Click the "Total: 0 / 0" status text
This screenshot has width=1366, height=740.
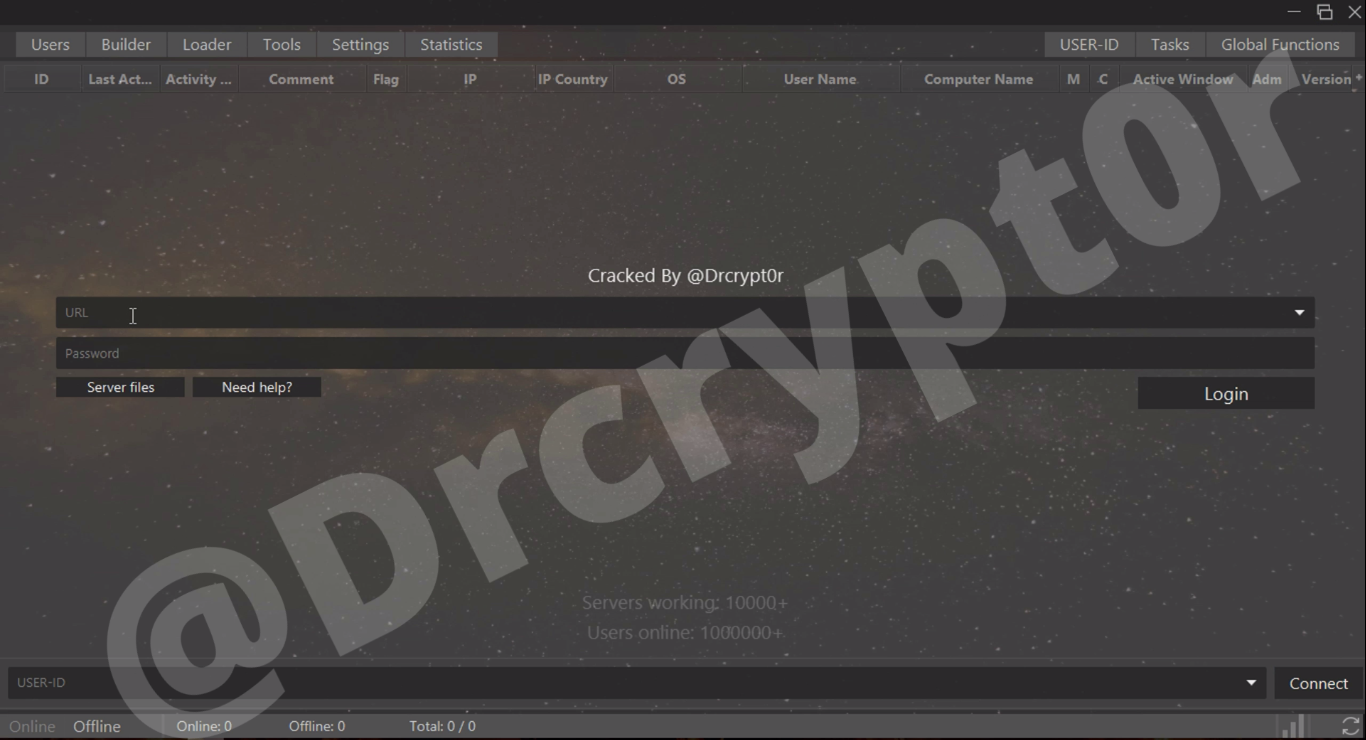pyautogui.click(x=442, y=727)
